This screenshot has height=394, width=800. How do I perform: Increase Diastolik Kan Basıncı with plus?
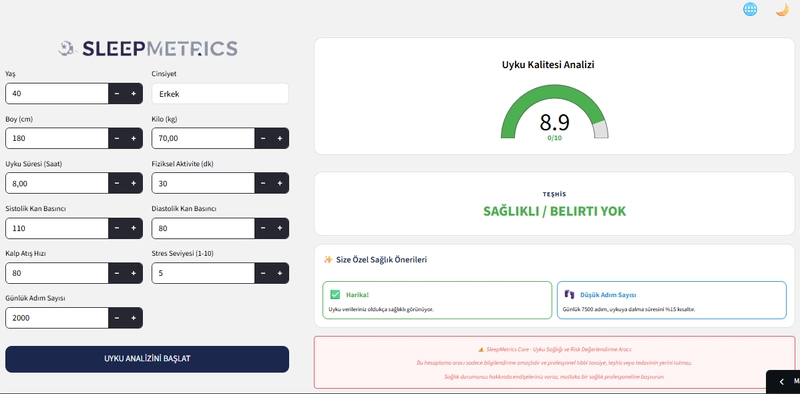[280, 228]
